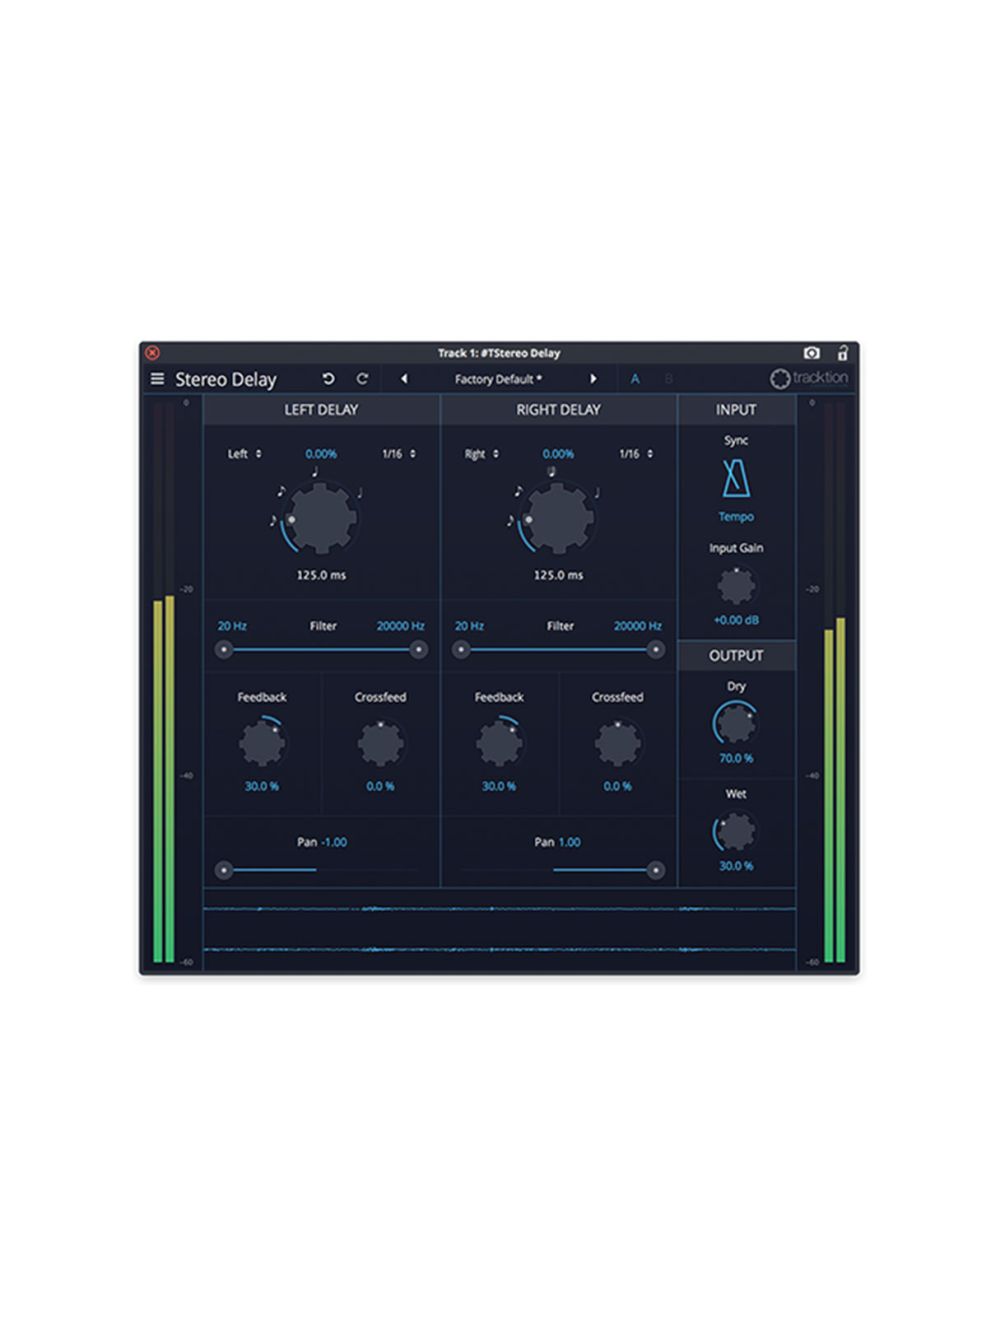
Task: Click the Left Delay filter high-cut slider handle
Action: coord(420,650)
